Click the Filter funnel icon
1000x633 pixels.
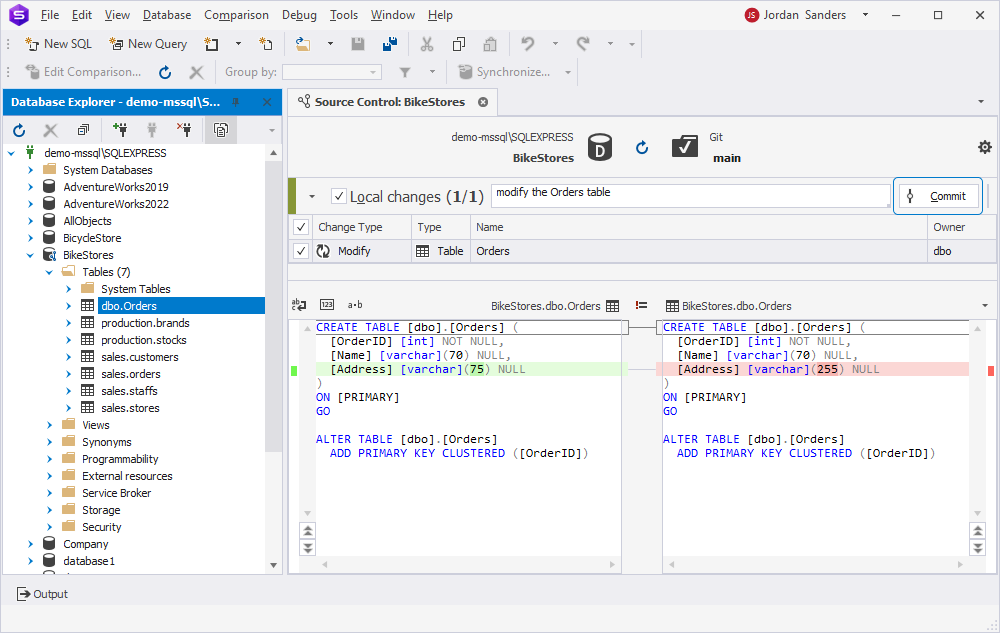(x=405, y=72)
